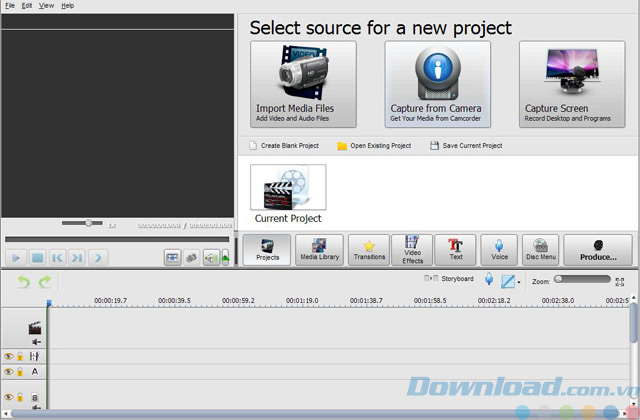The width and height of the screenshot is (640, 420).
Task: Switch to the Projects tab
Action: coord(267,250)
